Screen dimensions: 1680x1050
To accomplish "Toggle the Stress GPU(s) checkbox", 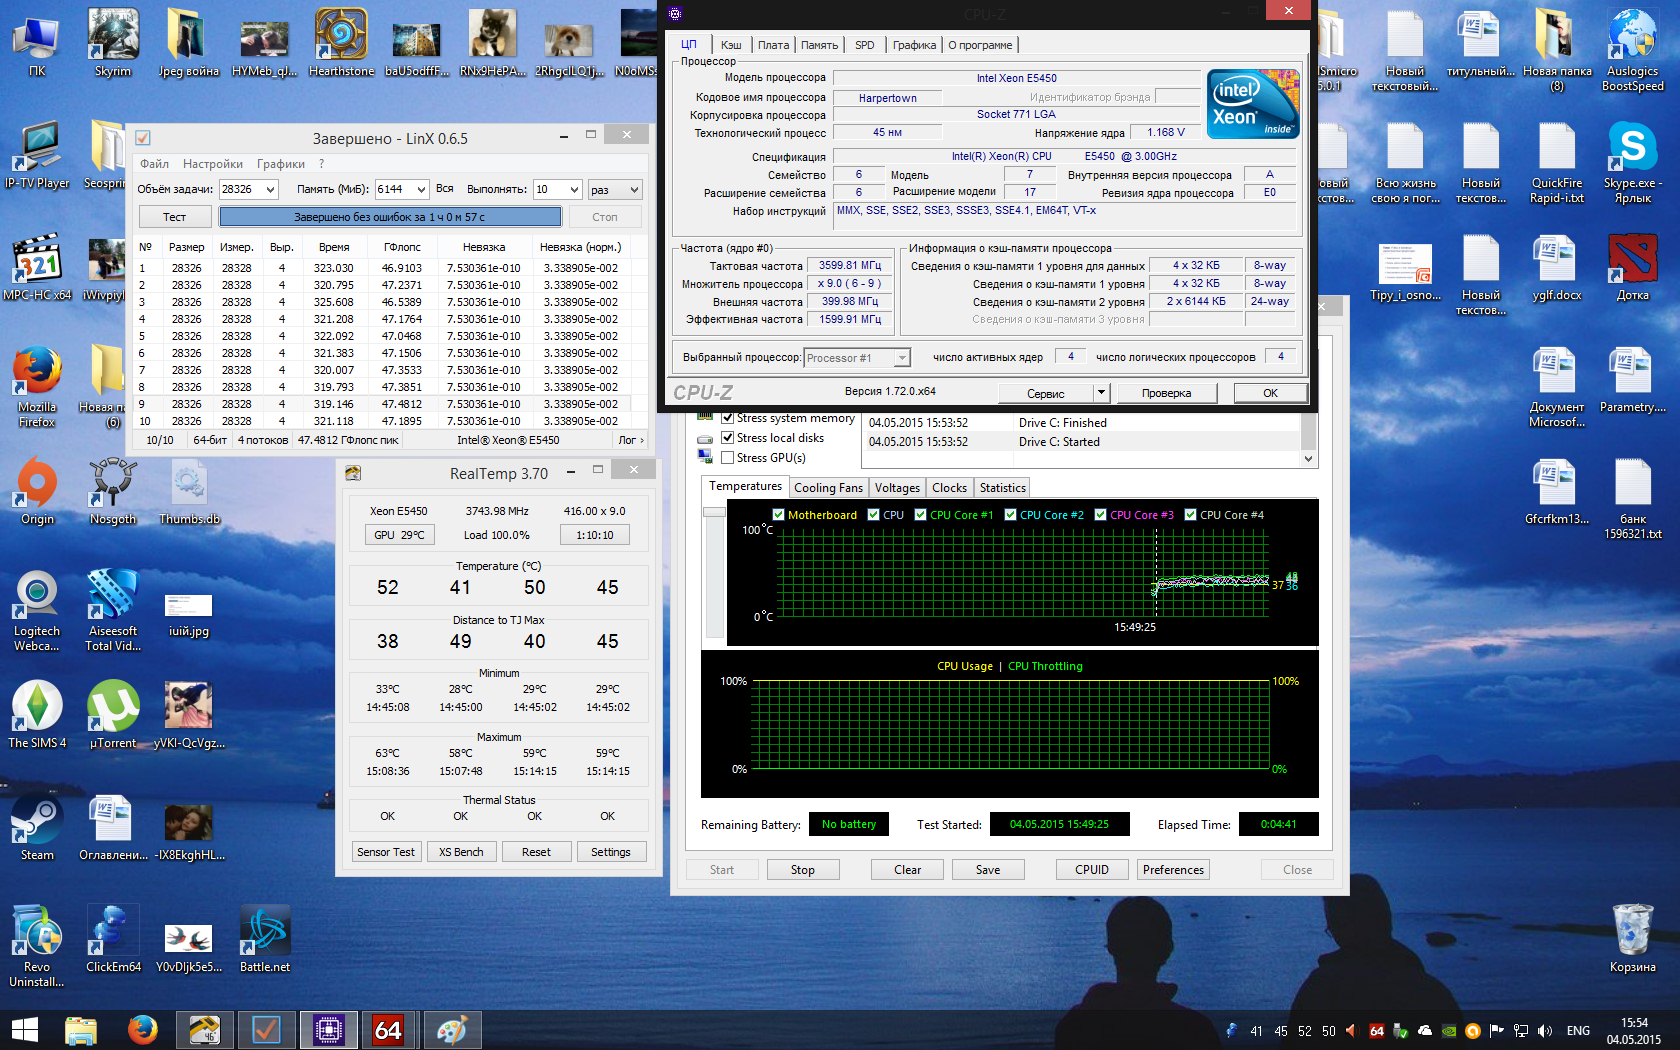I will pos(728,458).
